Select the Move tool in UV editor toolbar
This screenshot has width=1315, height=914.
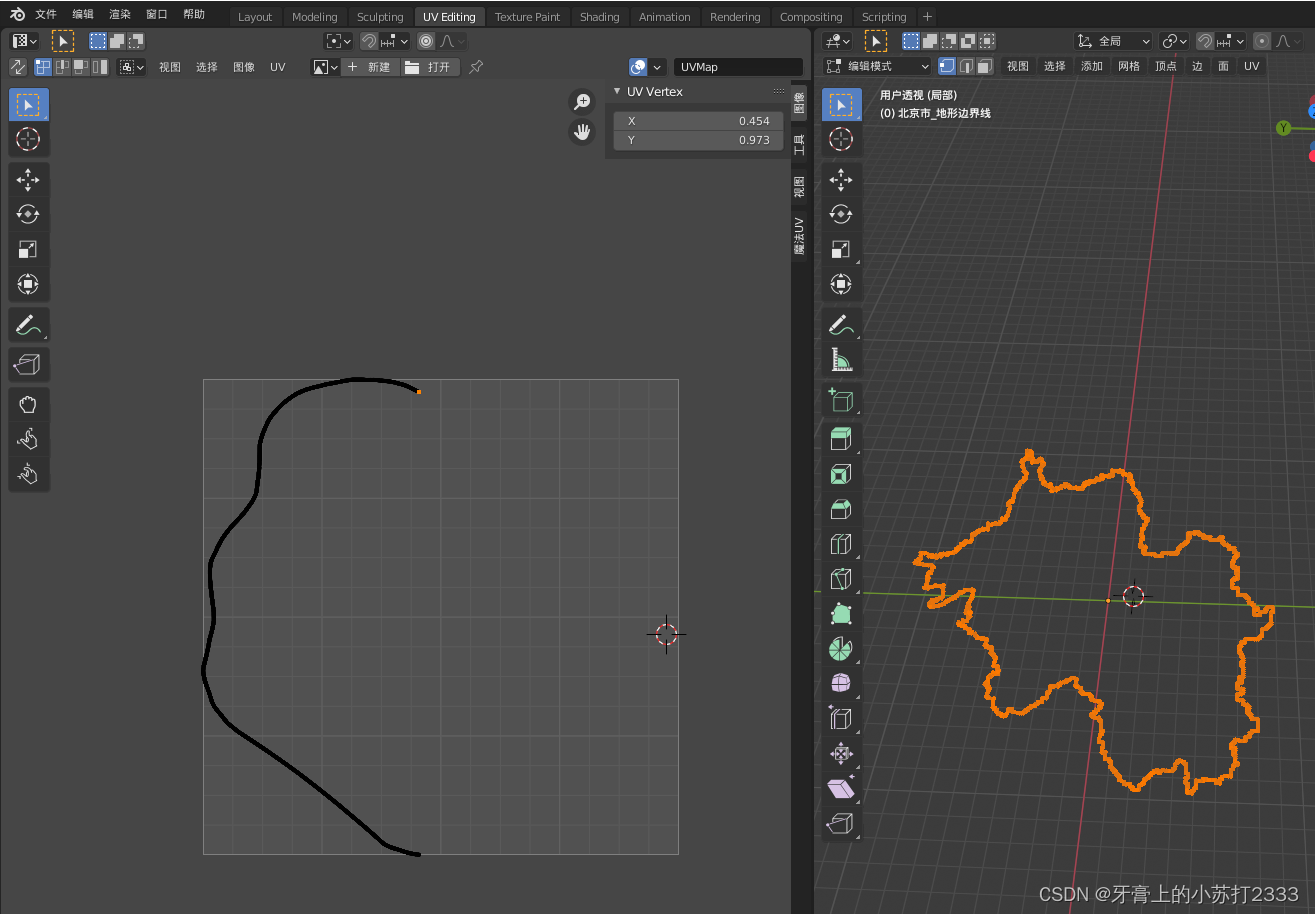28,180
